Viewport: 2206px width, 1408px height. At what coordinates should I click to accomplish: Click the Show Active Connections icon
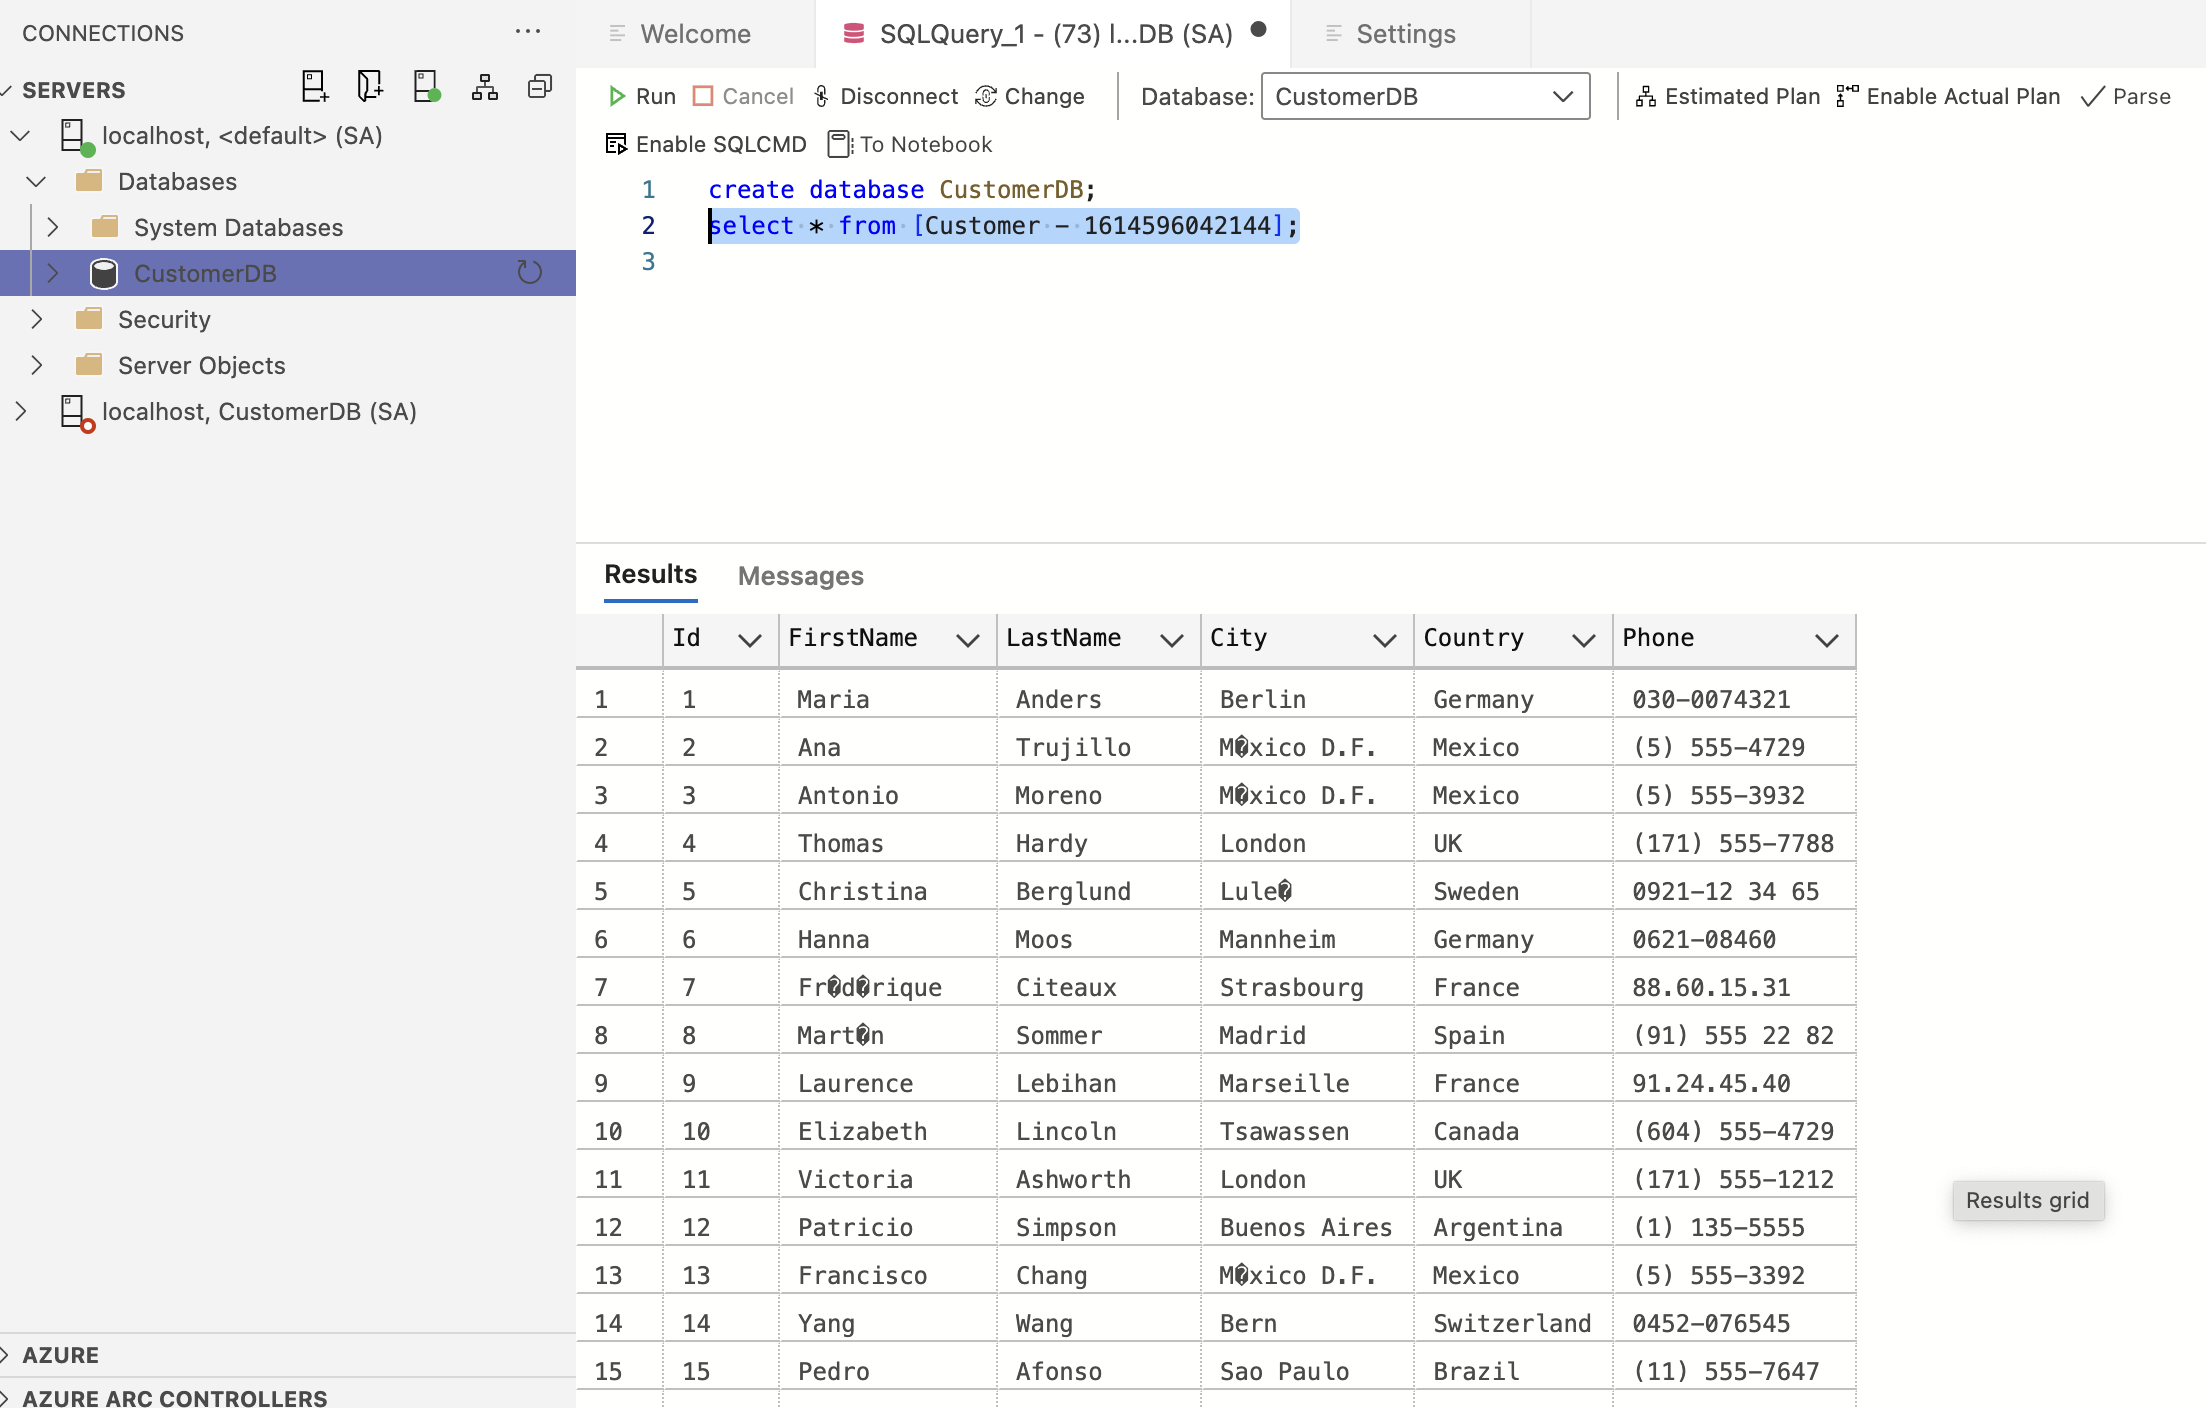427,88
